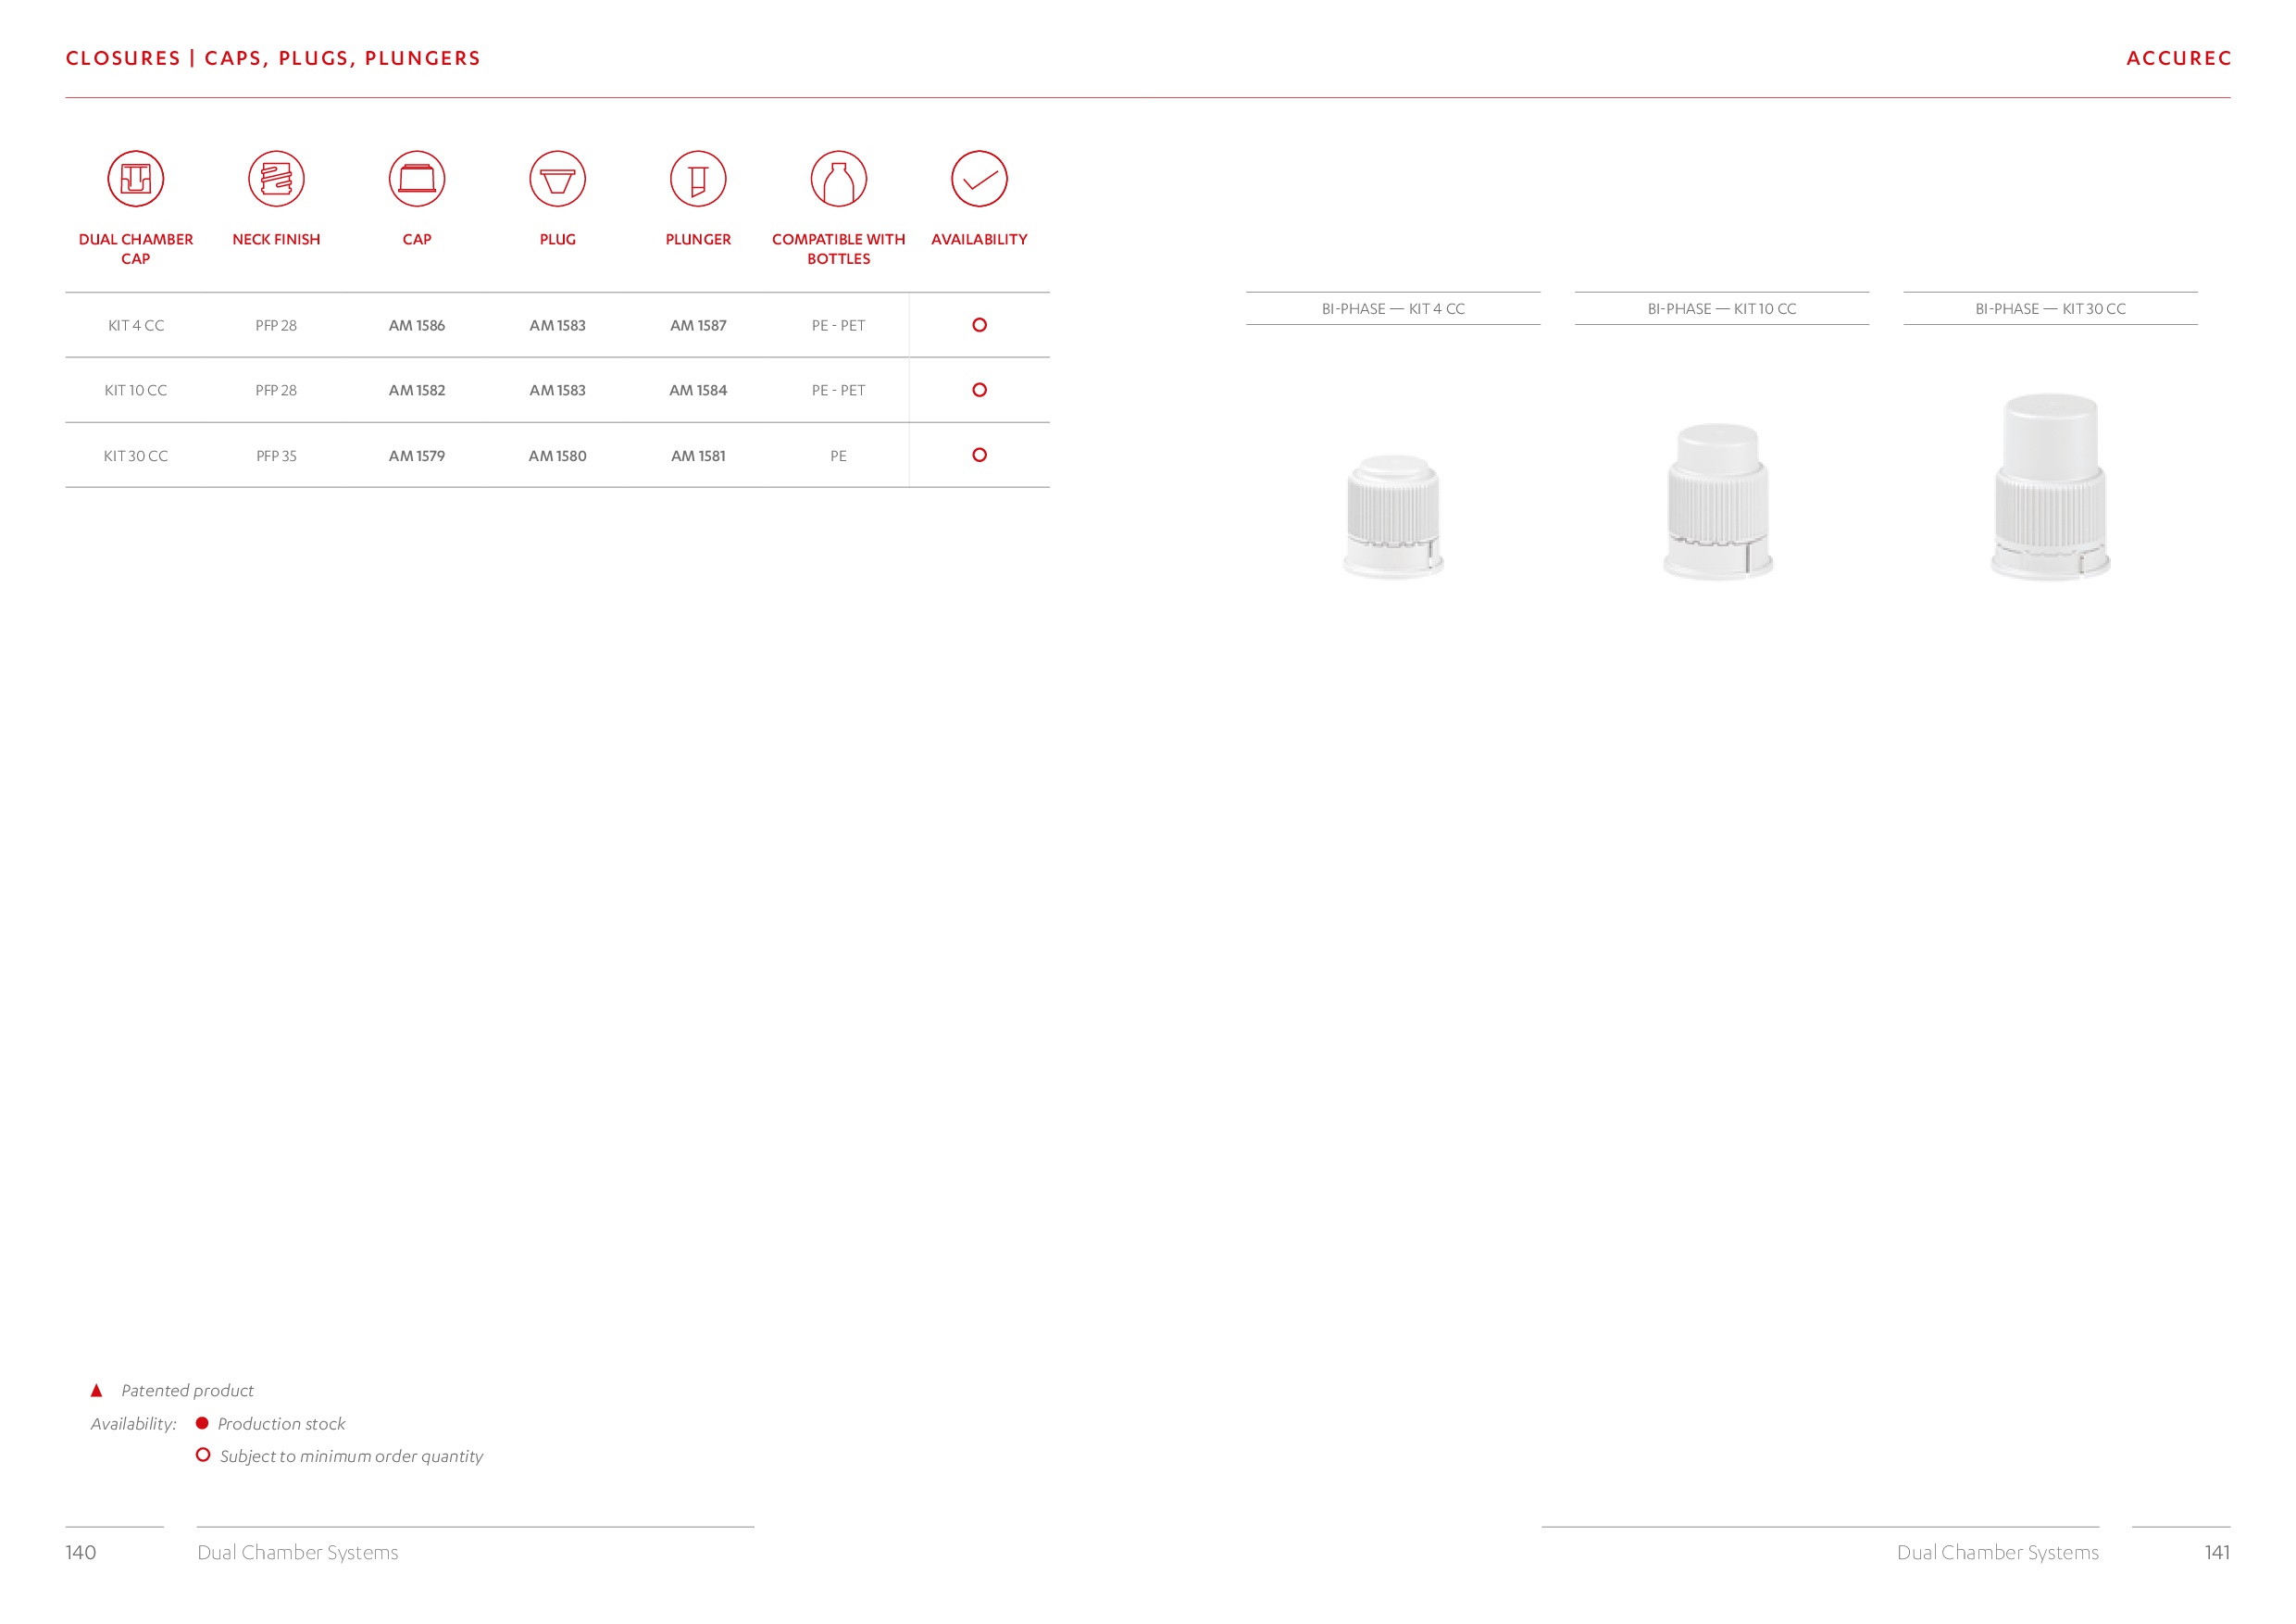2296x1624 pixels.
Task: Click the 'BI-PHASE — KIT 30 CC' caption
Action: coord(2051,309)
